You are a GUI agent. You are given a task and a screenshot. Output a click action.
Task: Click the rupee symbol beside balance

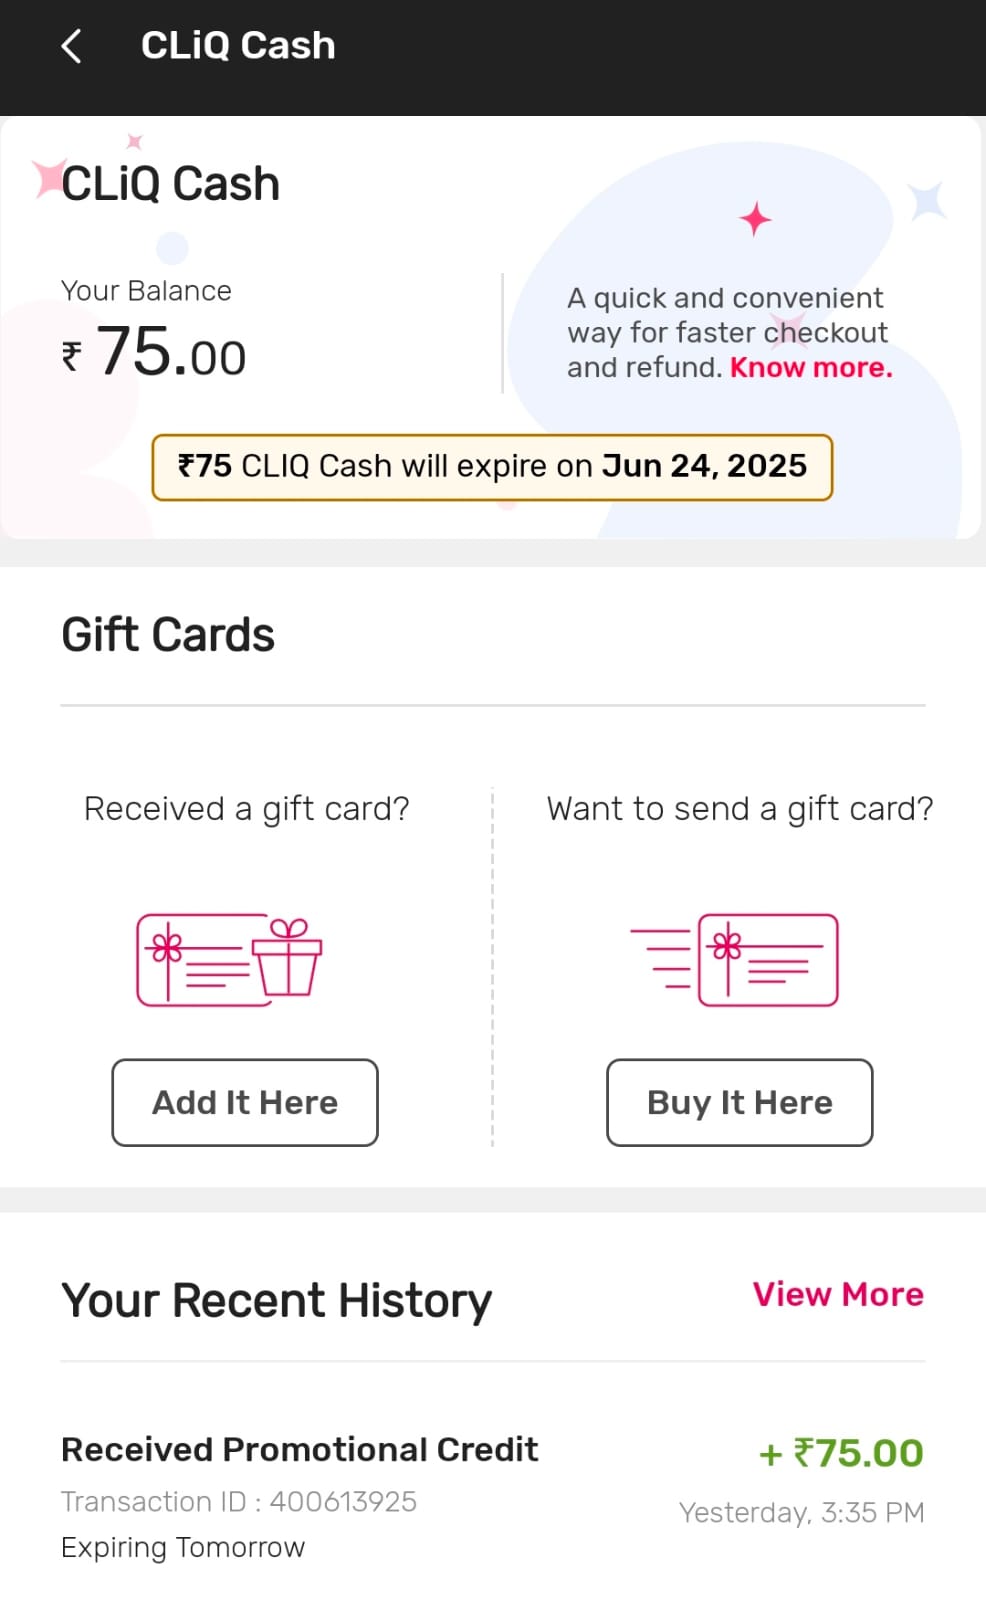(x=71, y=356)
